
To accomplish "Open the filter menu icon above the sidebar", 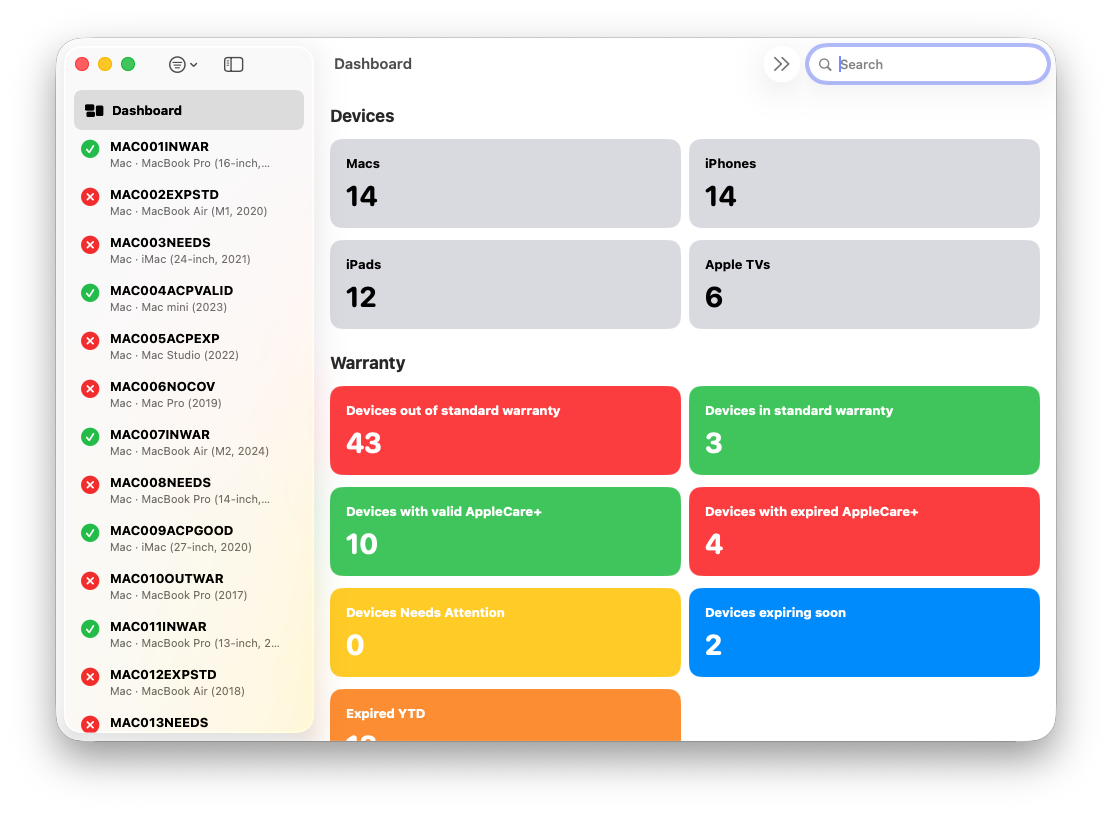I will (177, 64).
